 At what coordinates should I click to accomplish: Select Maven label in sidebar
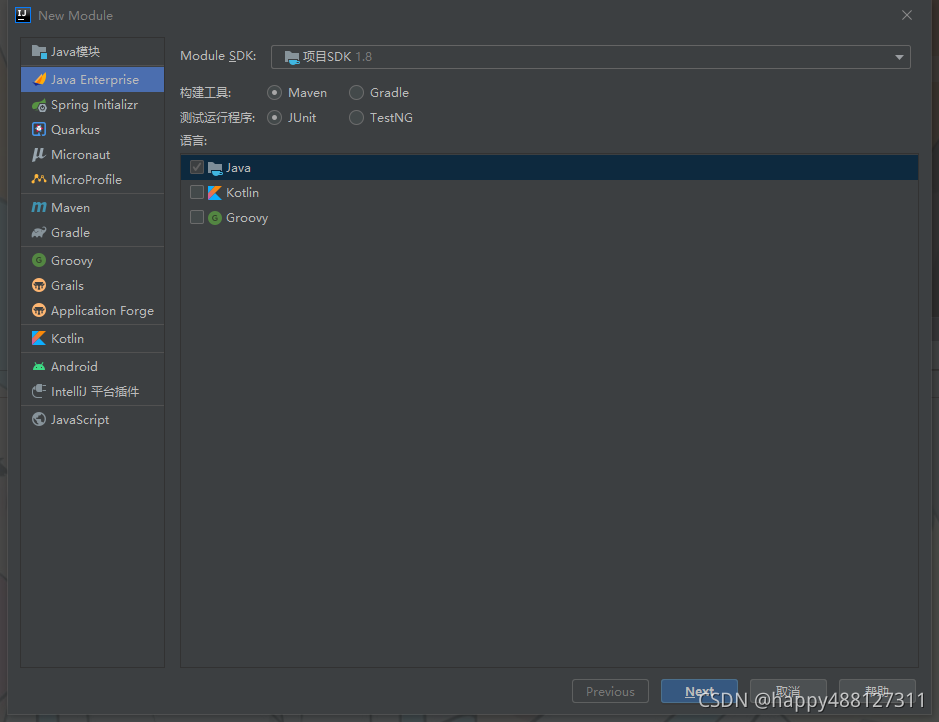coord(71,208)
